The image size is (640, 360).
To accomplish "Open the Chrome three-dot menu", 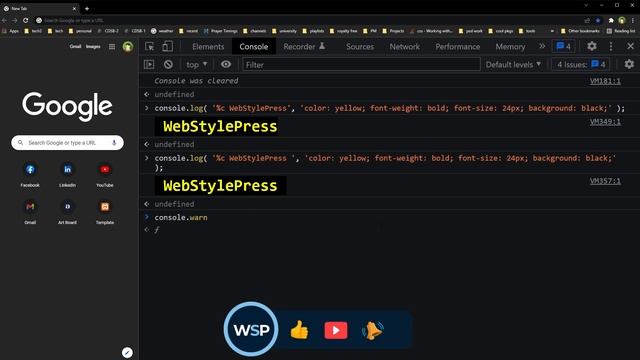I will [633, 20].
